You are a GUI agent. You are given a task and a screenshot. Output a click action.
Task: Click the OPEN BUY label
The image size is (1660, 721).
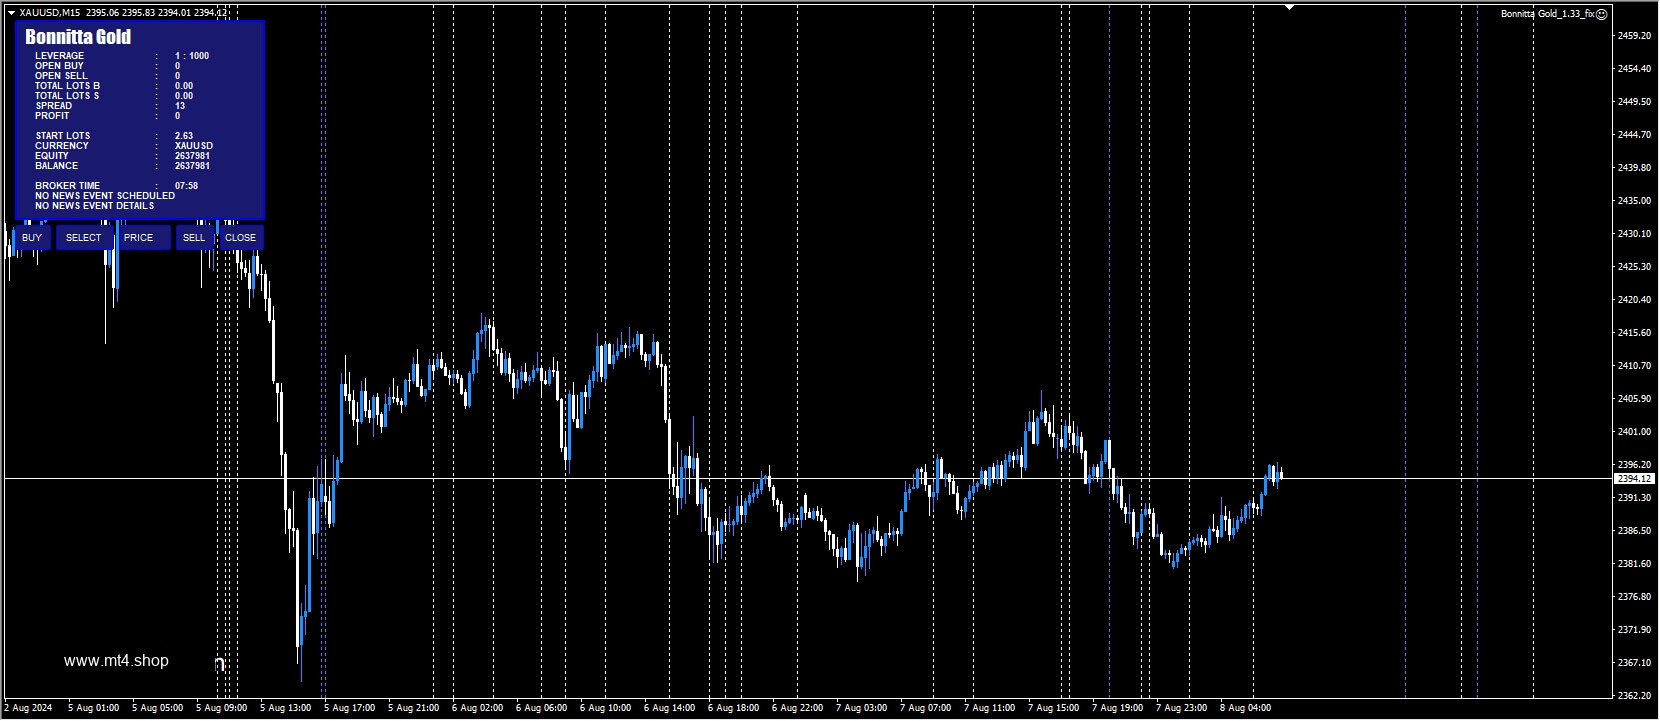click(x=59, y=66)
